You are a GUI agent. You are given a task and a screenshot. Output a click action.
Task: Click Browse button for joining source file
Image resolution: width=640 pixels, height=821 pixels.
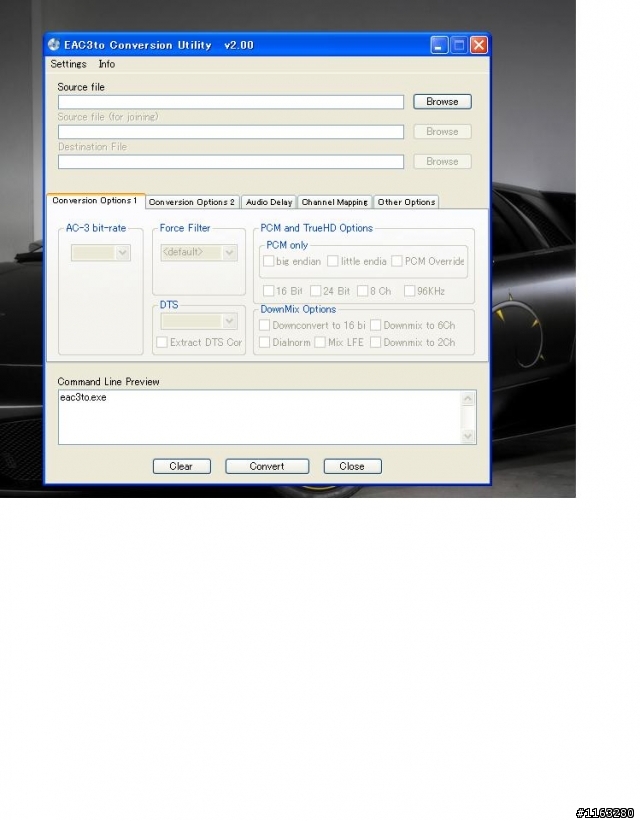(442, 131)
